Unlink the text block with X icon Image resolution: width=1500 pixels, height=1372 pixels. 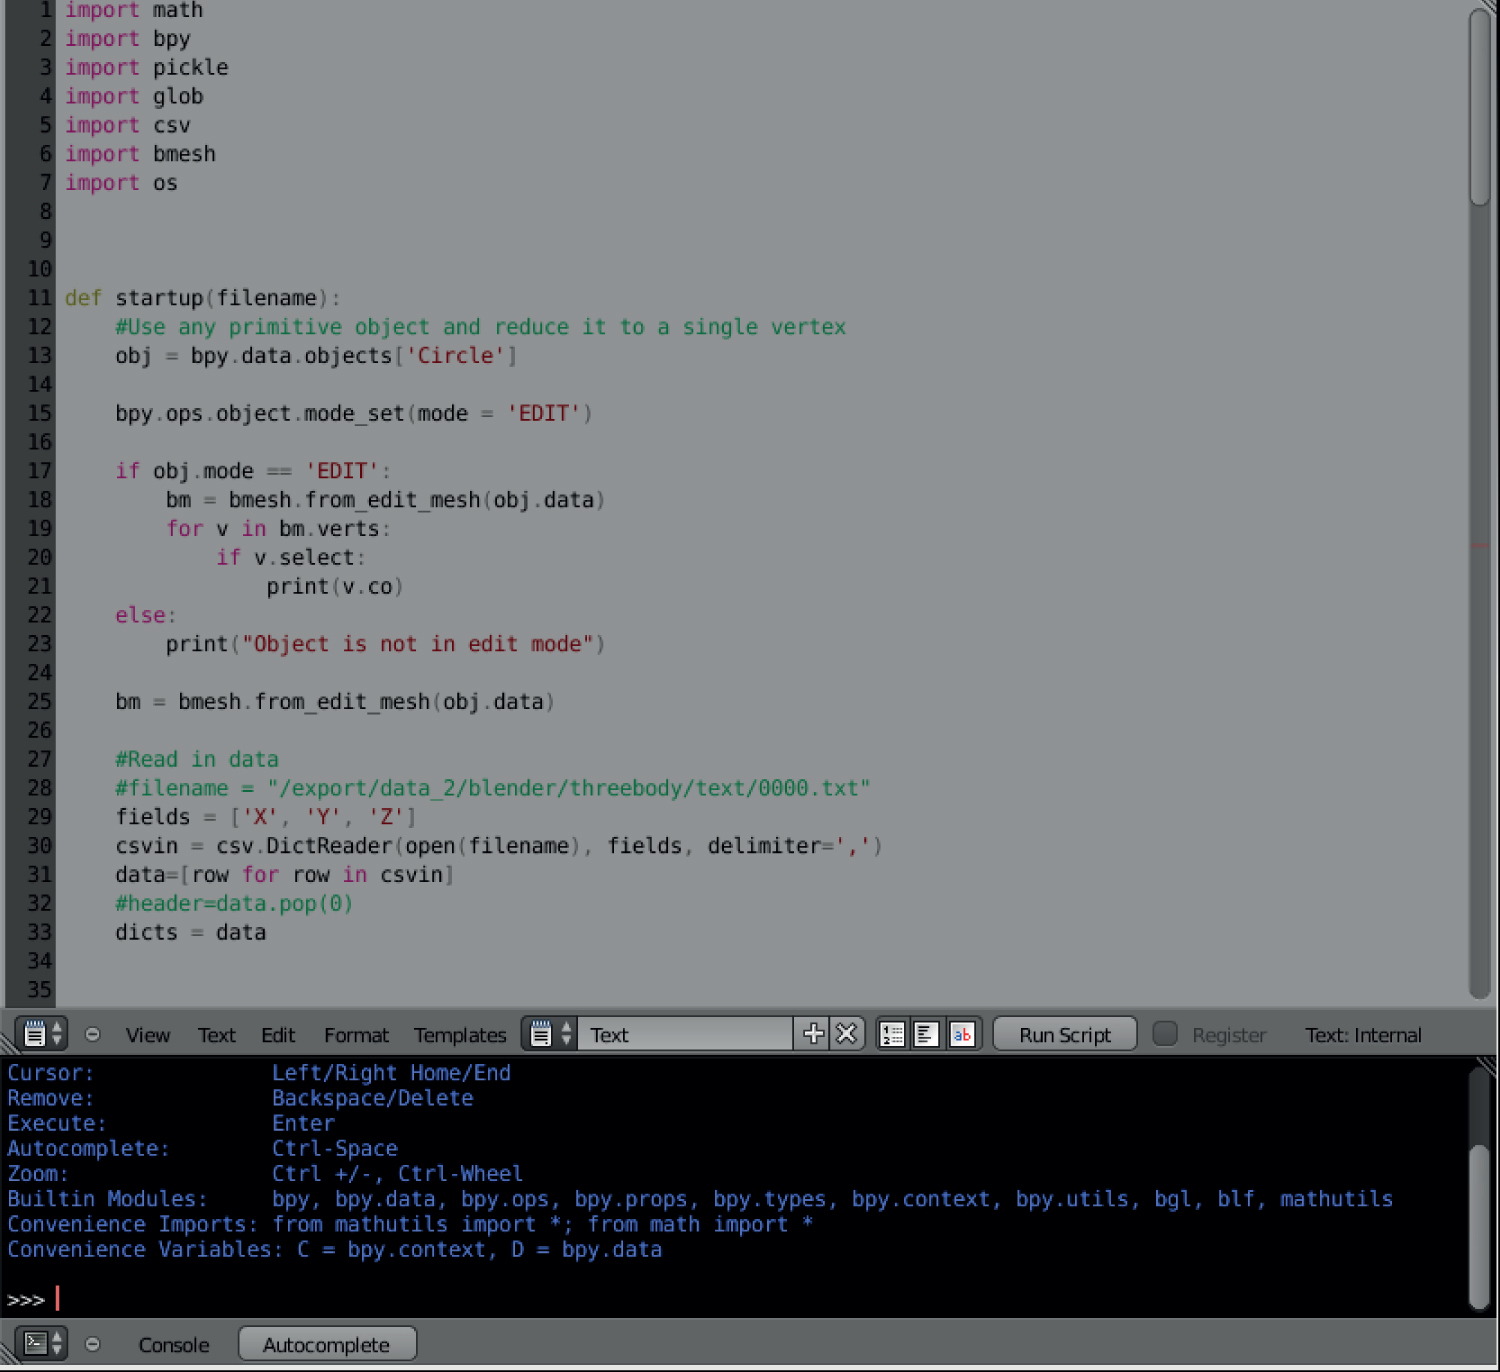[x=847, y=1034]
